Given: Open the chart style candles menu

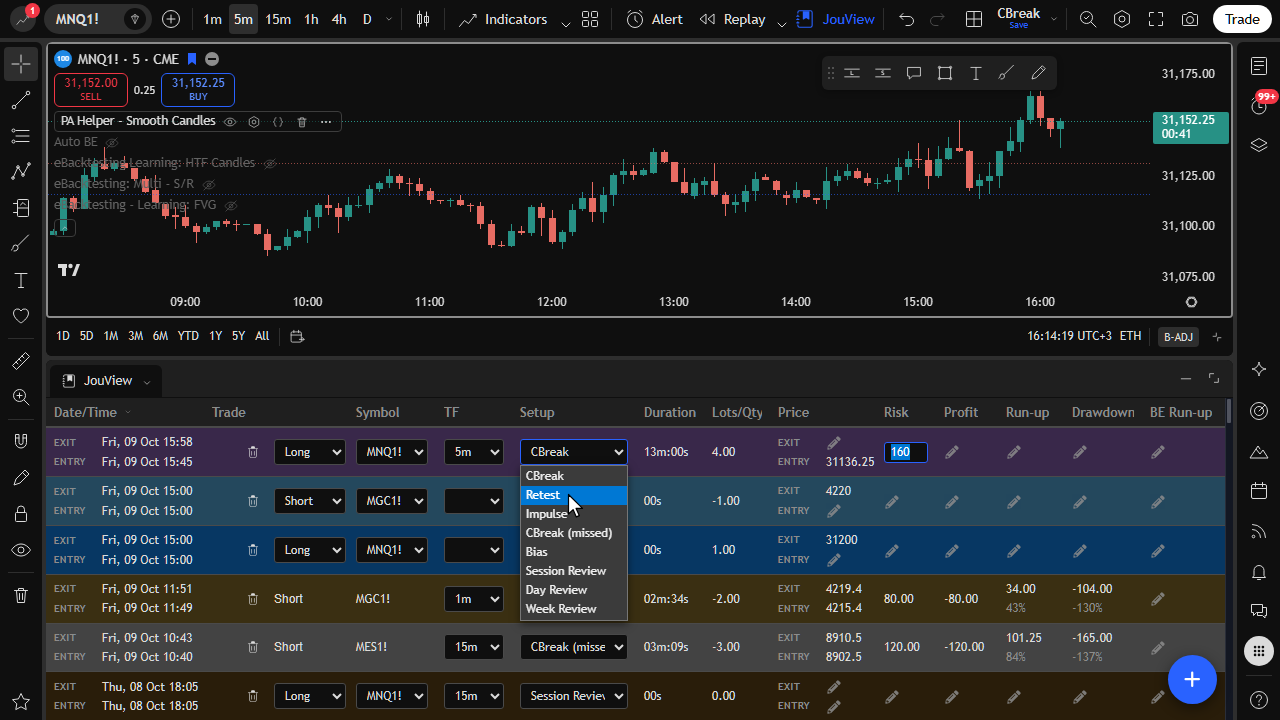Looking at the screenshot, I should (x=423, y=19).
